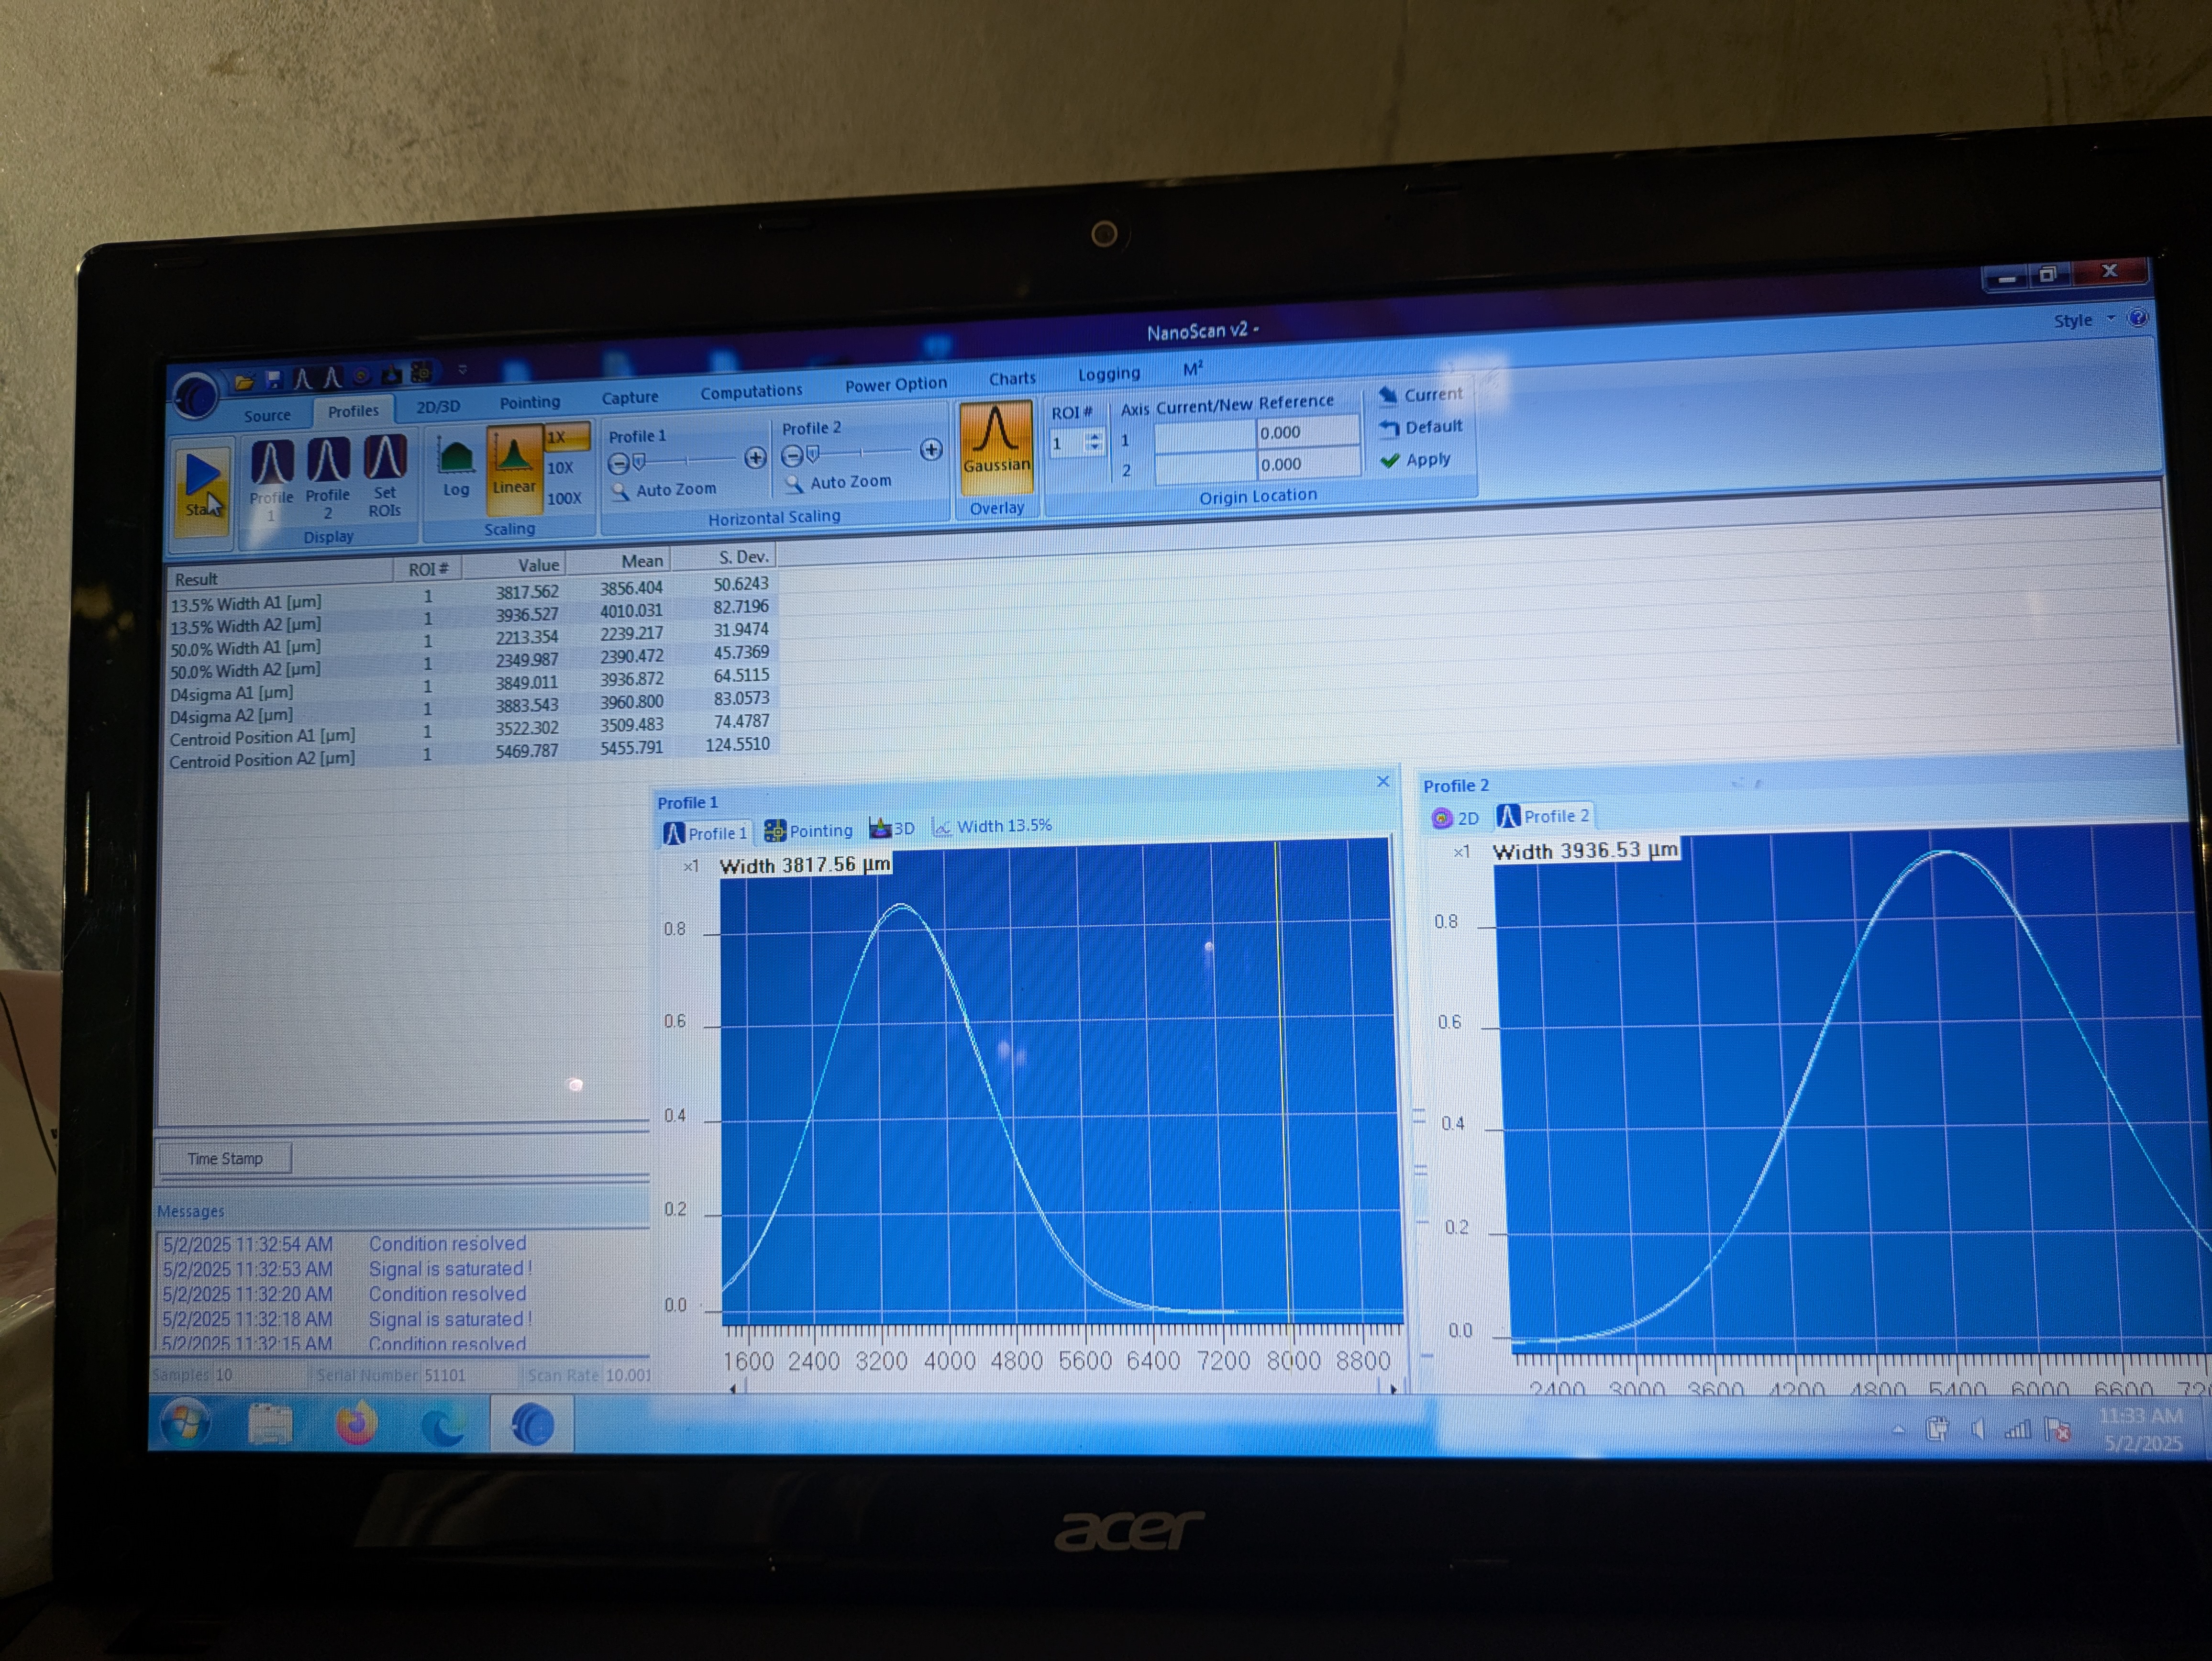Select the 100X vertical scaling
Screen dimensions: 2212x1661
coord(564,498)
